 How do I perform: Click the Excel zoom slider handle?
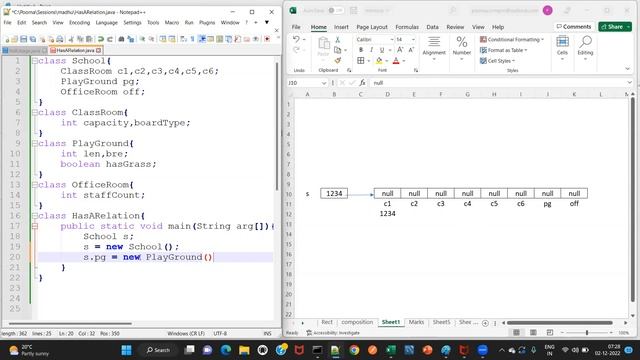pos(587,333)
